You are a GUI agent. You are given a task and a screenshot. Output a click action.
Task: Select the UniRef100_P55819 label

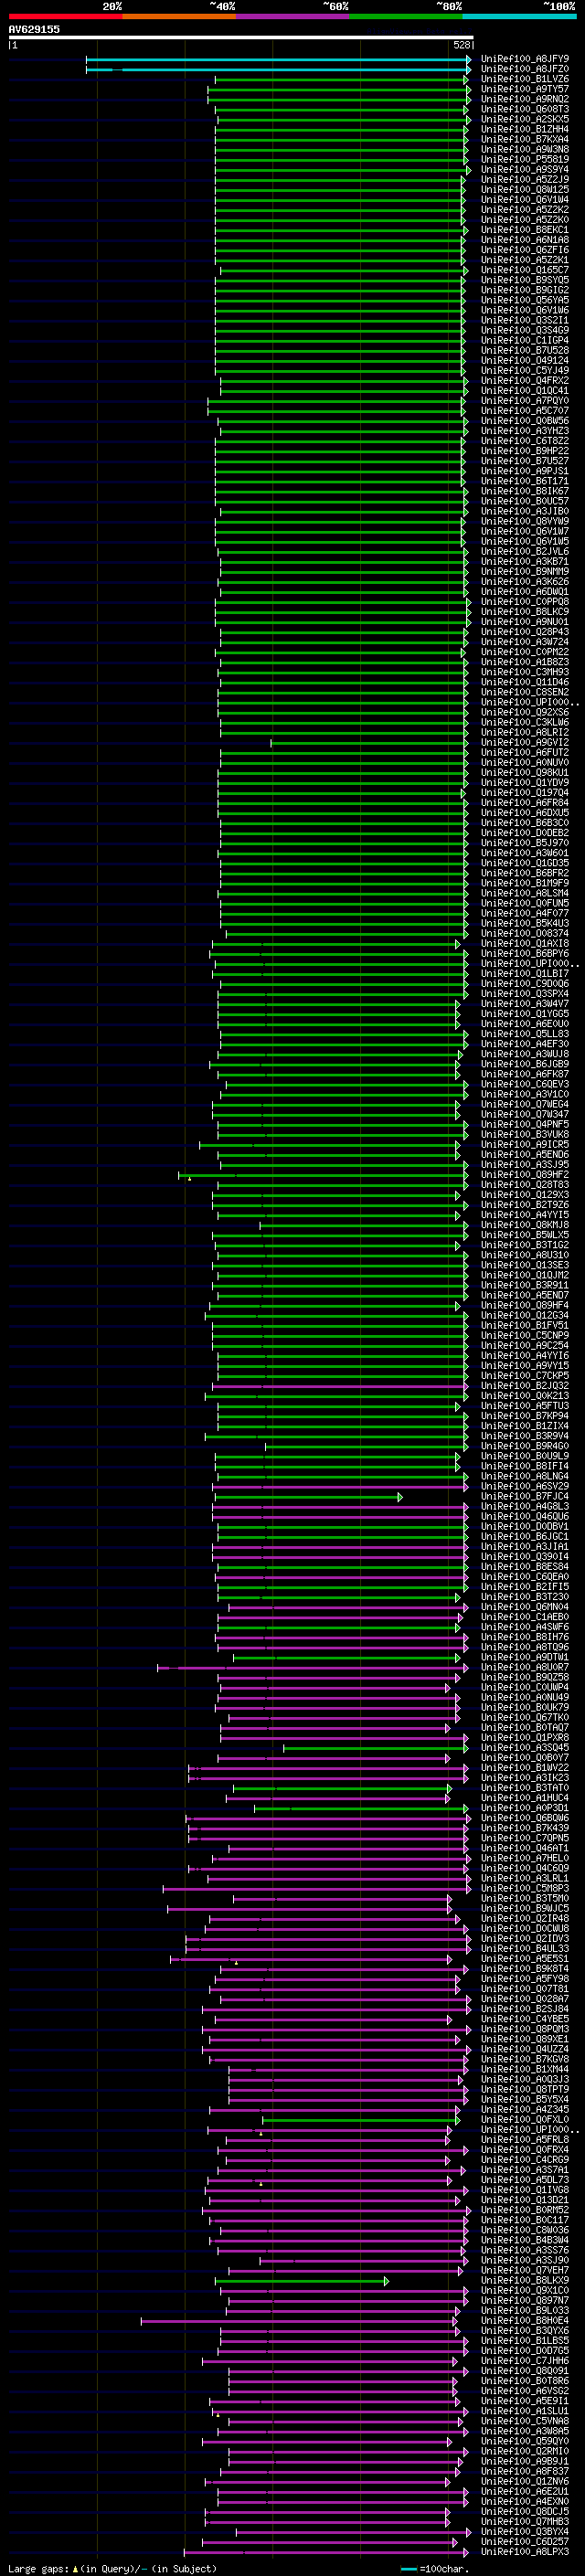525,159
